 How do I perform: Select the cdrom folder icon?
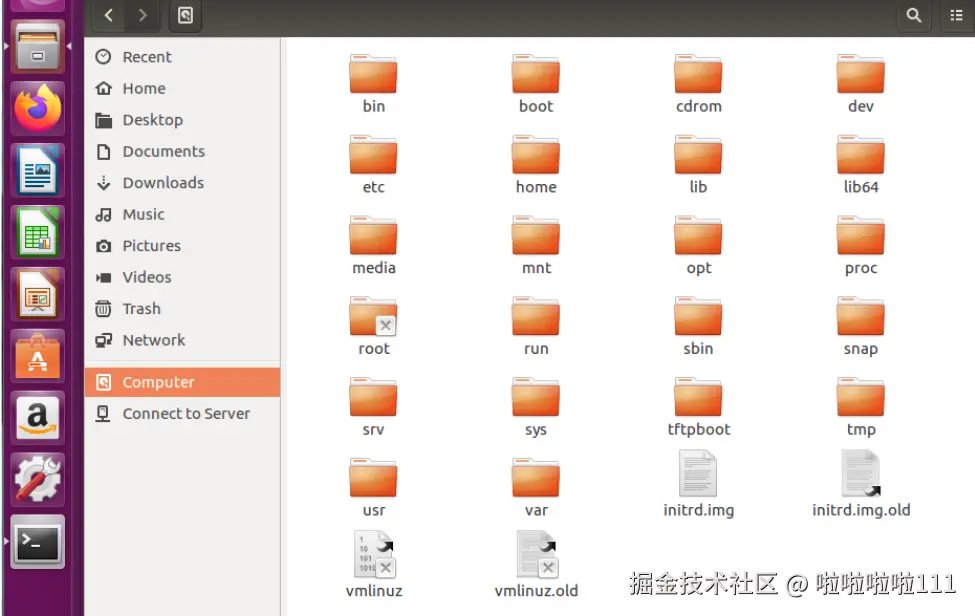tap(698, 74)
